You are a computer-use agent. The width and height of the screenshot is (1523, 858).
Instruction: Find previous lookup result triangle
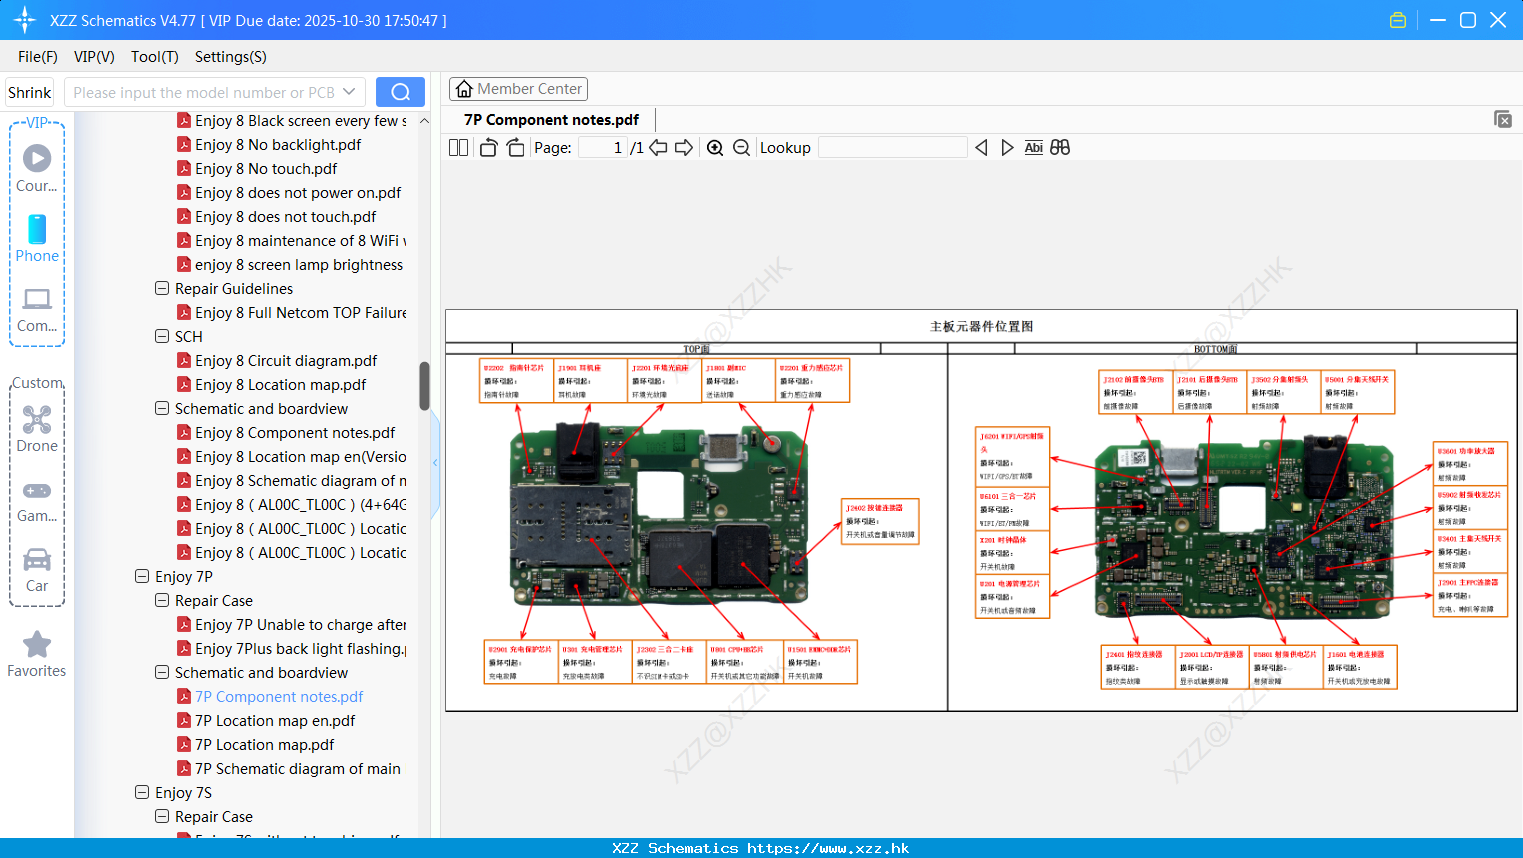tap(981, 148)
